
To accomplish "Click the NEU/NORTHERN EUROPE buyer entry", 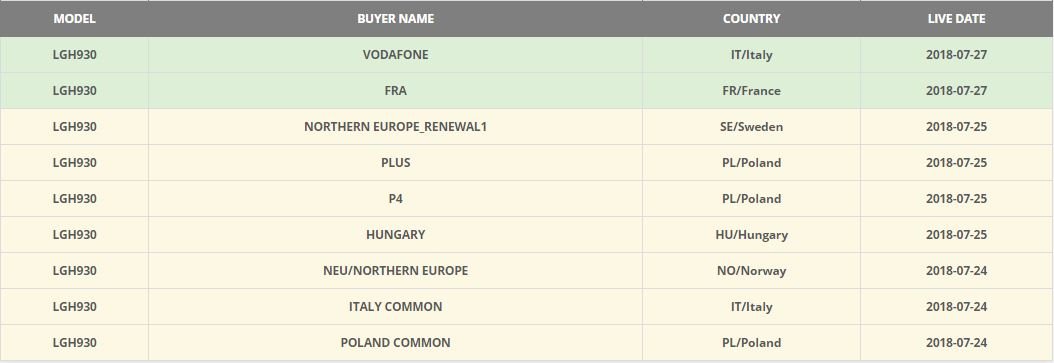I will [395, 271].
